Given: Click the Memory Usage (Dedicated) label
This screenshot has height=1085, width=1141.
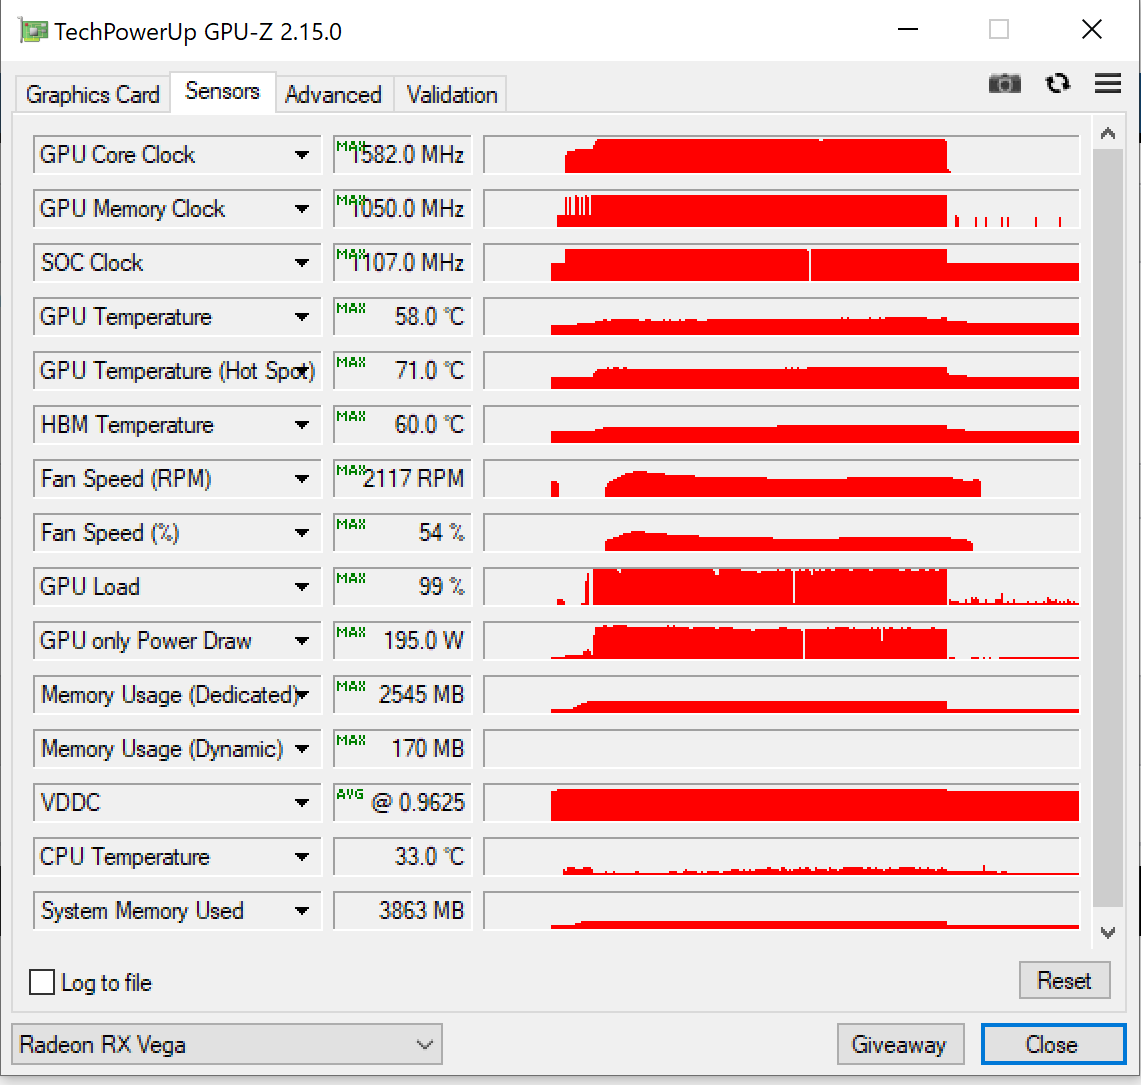Looking at the screenshot, I should (170, 695).
